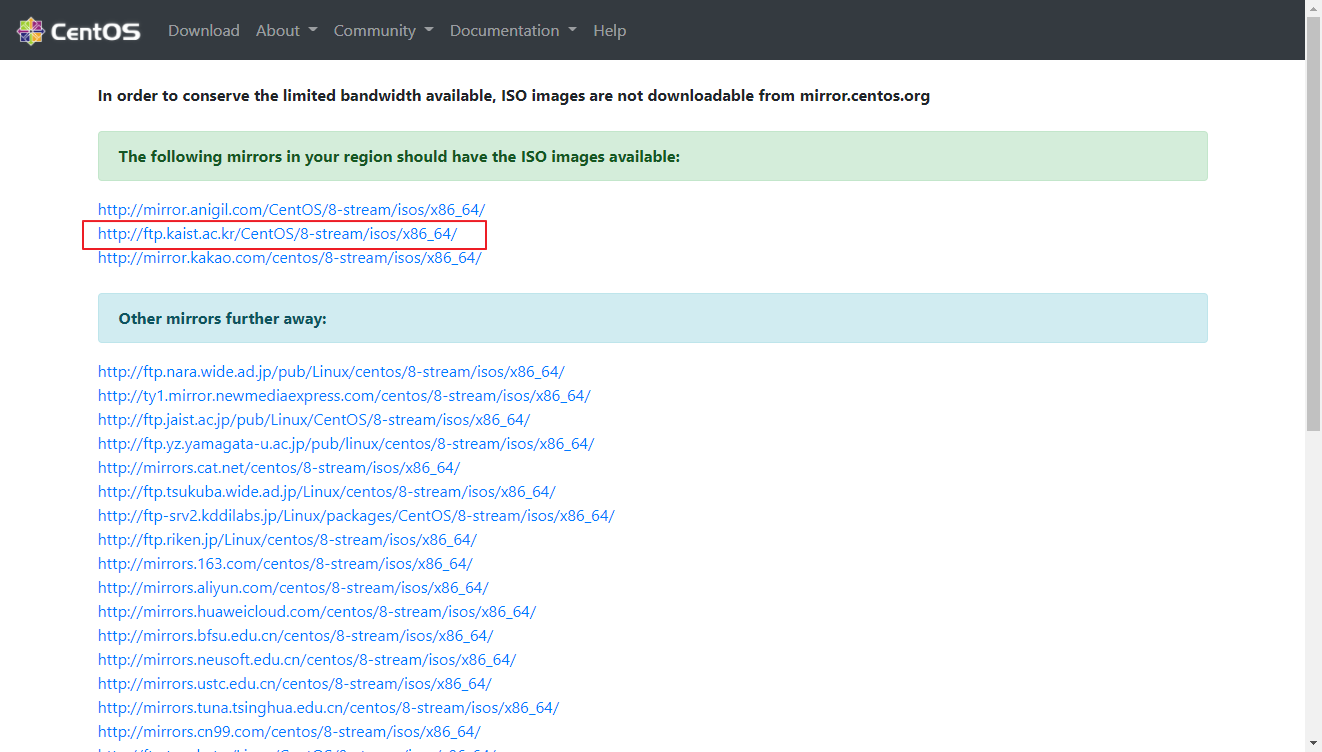Open the ftp.kaist.ac.kr mirror link

[x=277, y=234]
